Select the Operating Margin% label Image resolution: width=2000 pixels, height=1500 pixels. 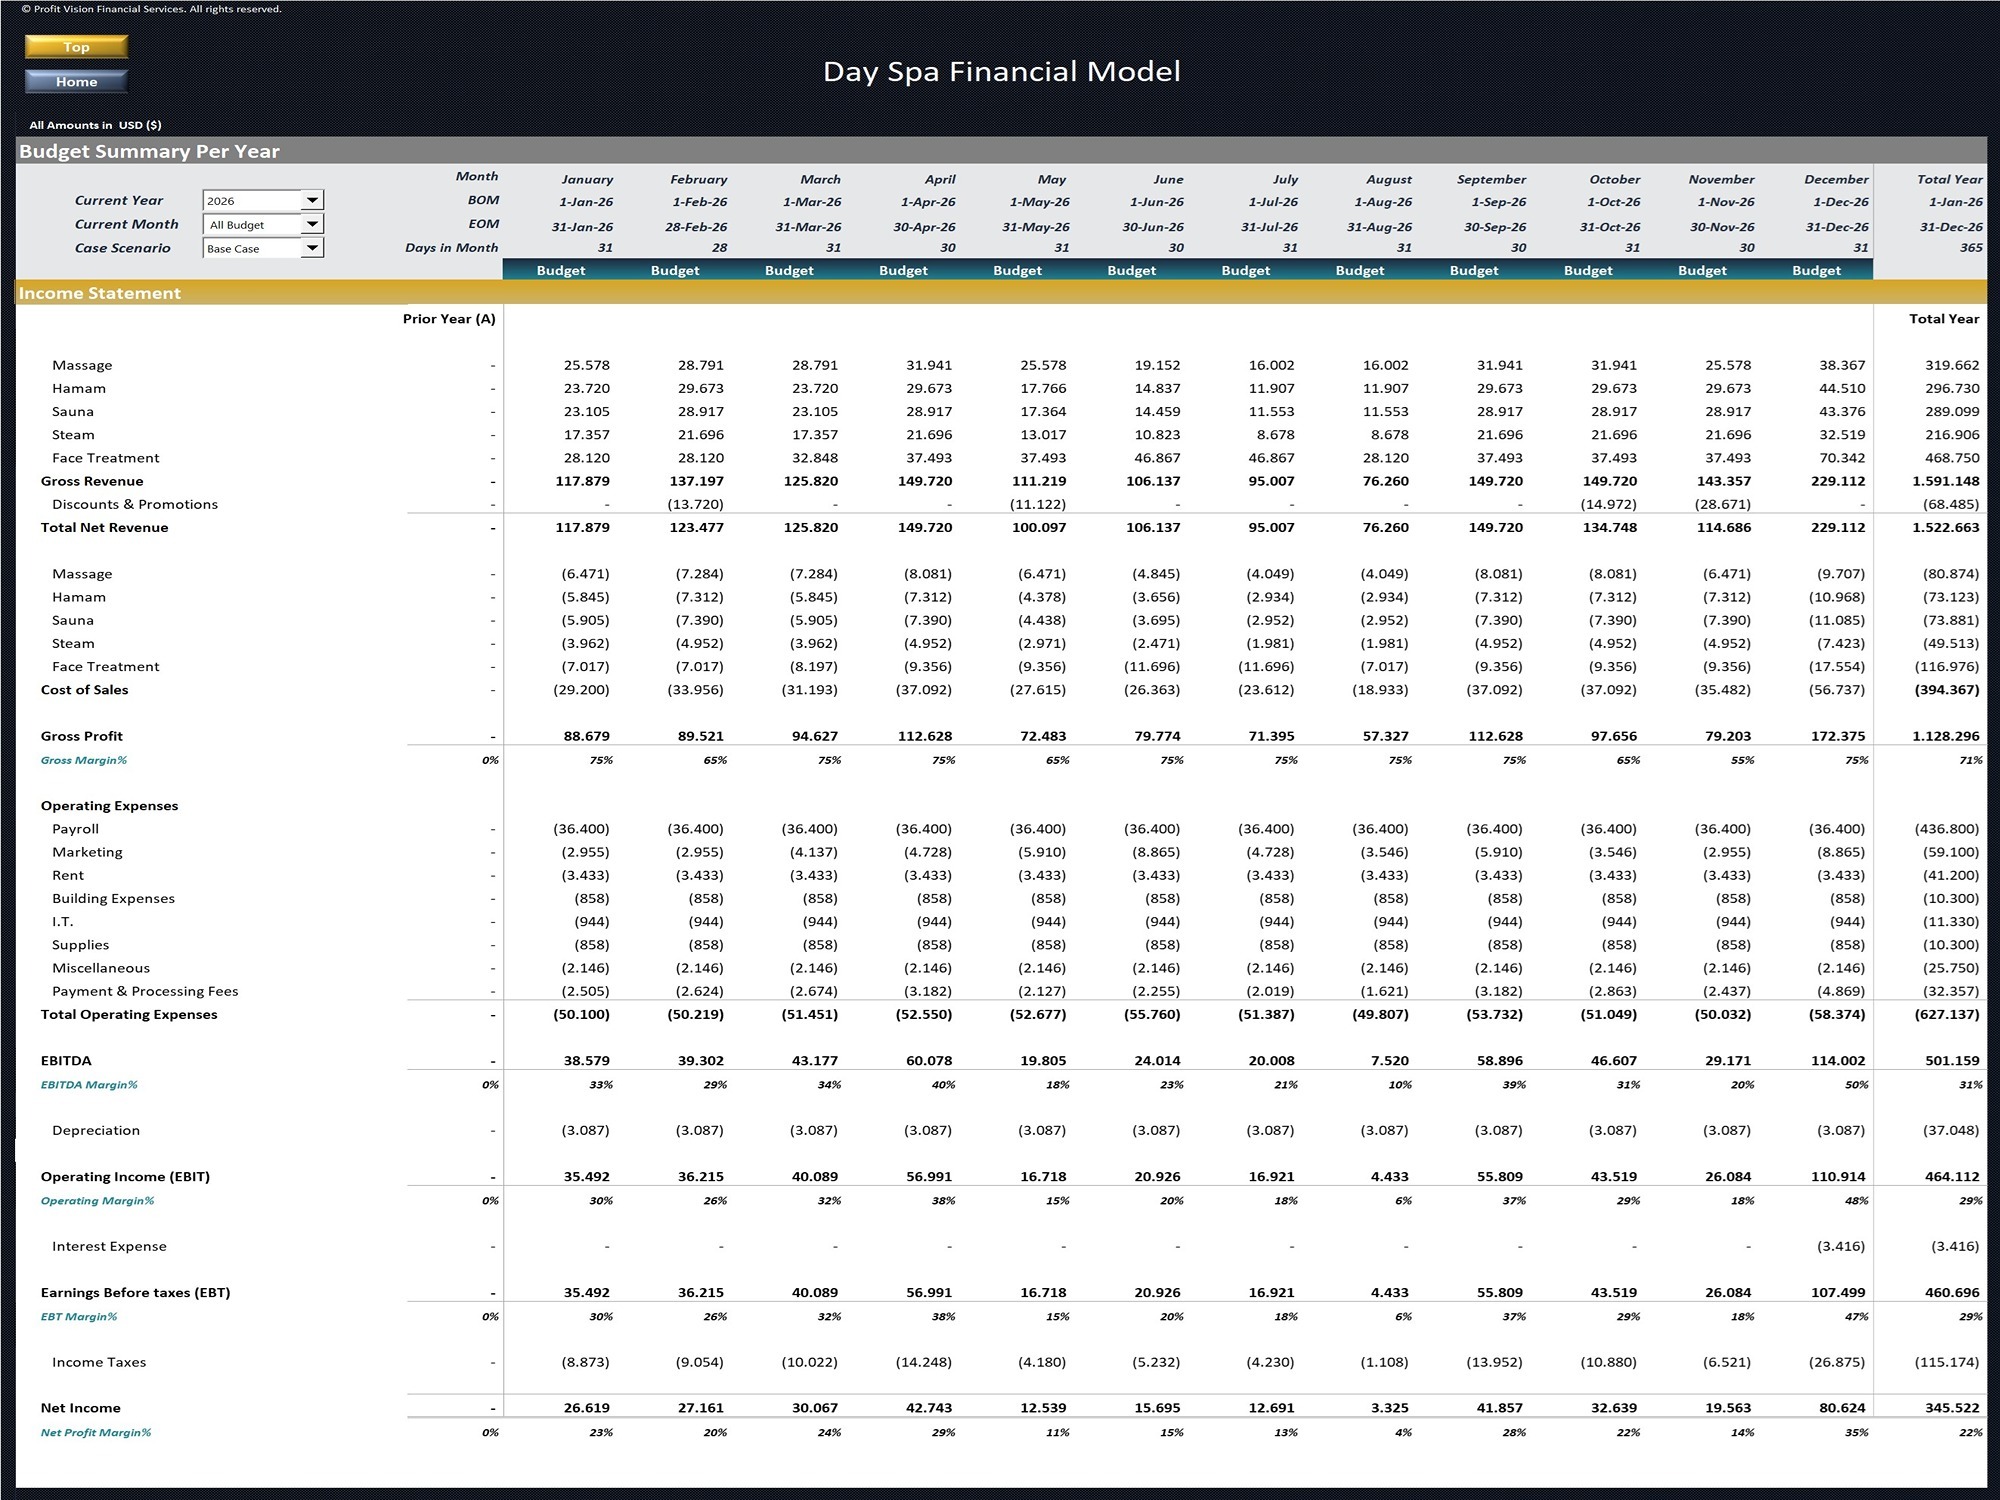[97, 1200]
